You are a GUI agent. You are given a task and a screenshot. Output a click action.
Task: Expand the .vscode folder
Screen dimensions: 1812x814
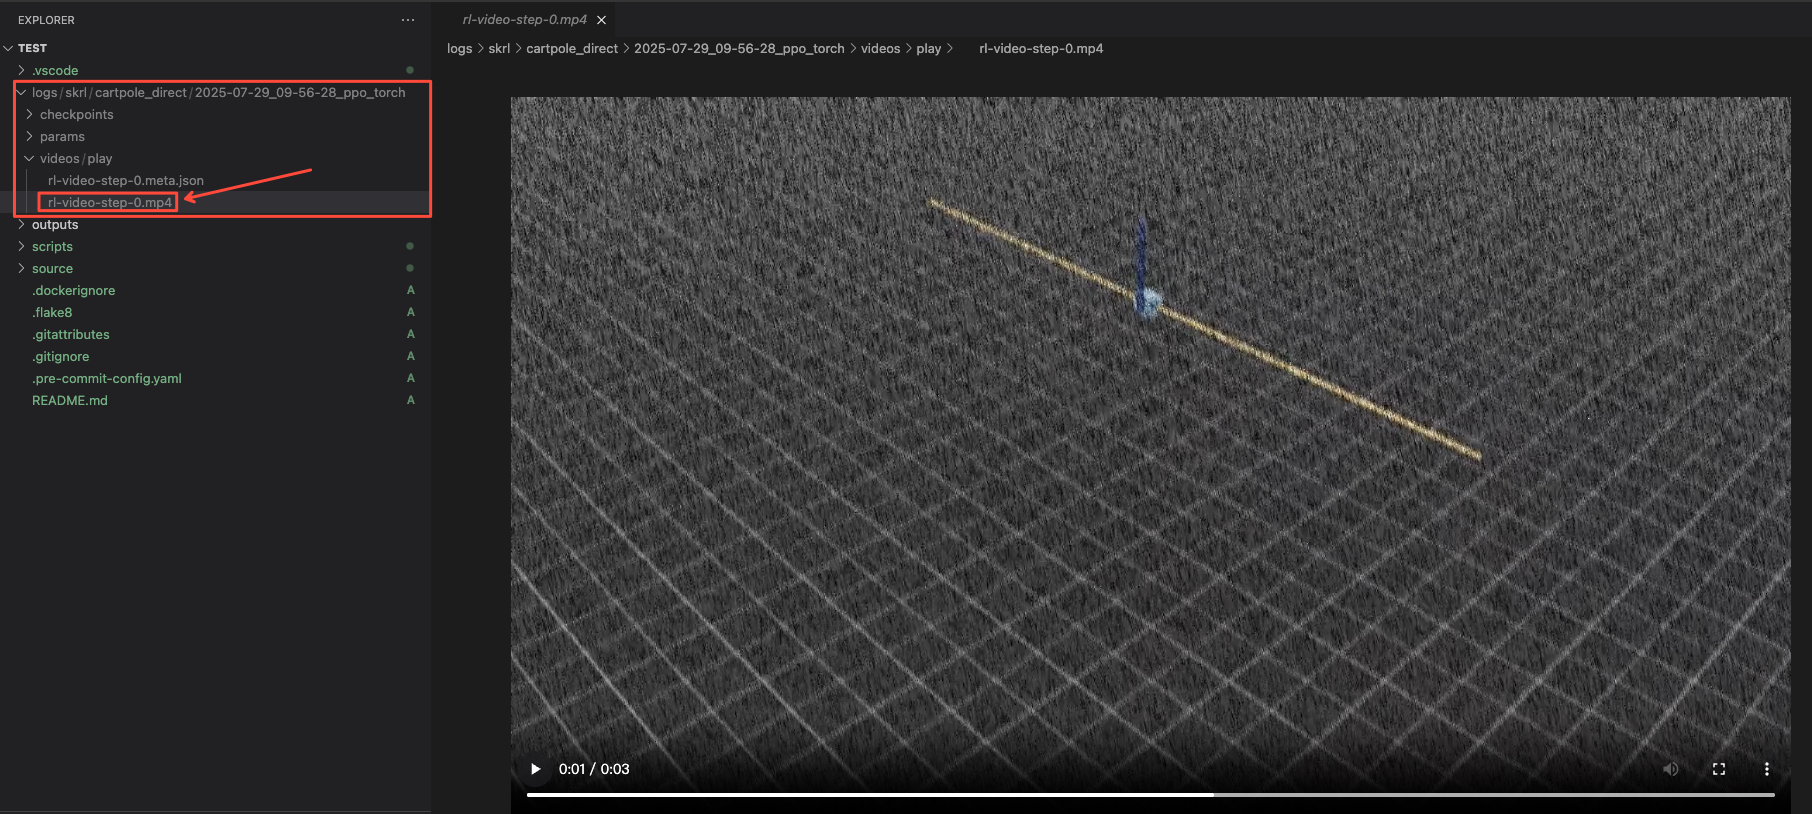[x=55, y=71]
